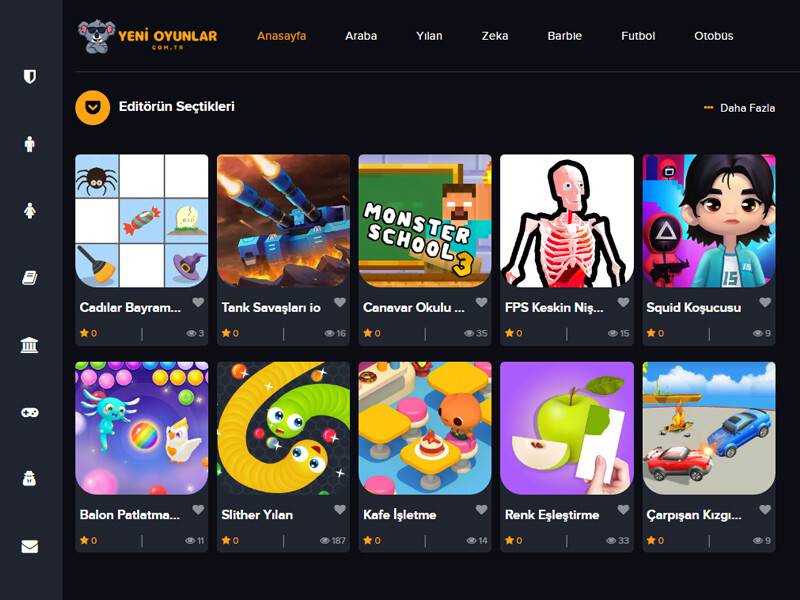Select the girl figure sidebar icon

point(30,211)
